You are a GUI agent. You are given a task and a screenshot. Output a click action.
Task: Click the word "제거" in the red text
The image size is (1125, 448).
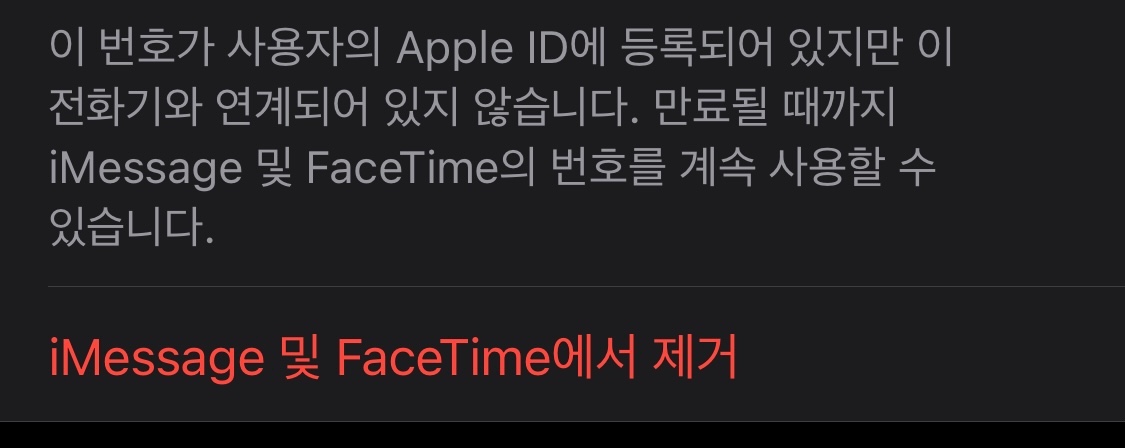[x=695, y=358]
